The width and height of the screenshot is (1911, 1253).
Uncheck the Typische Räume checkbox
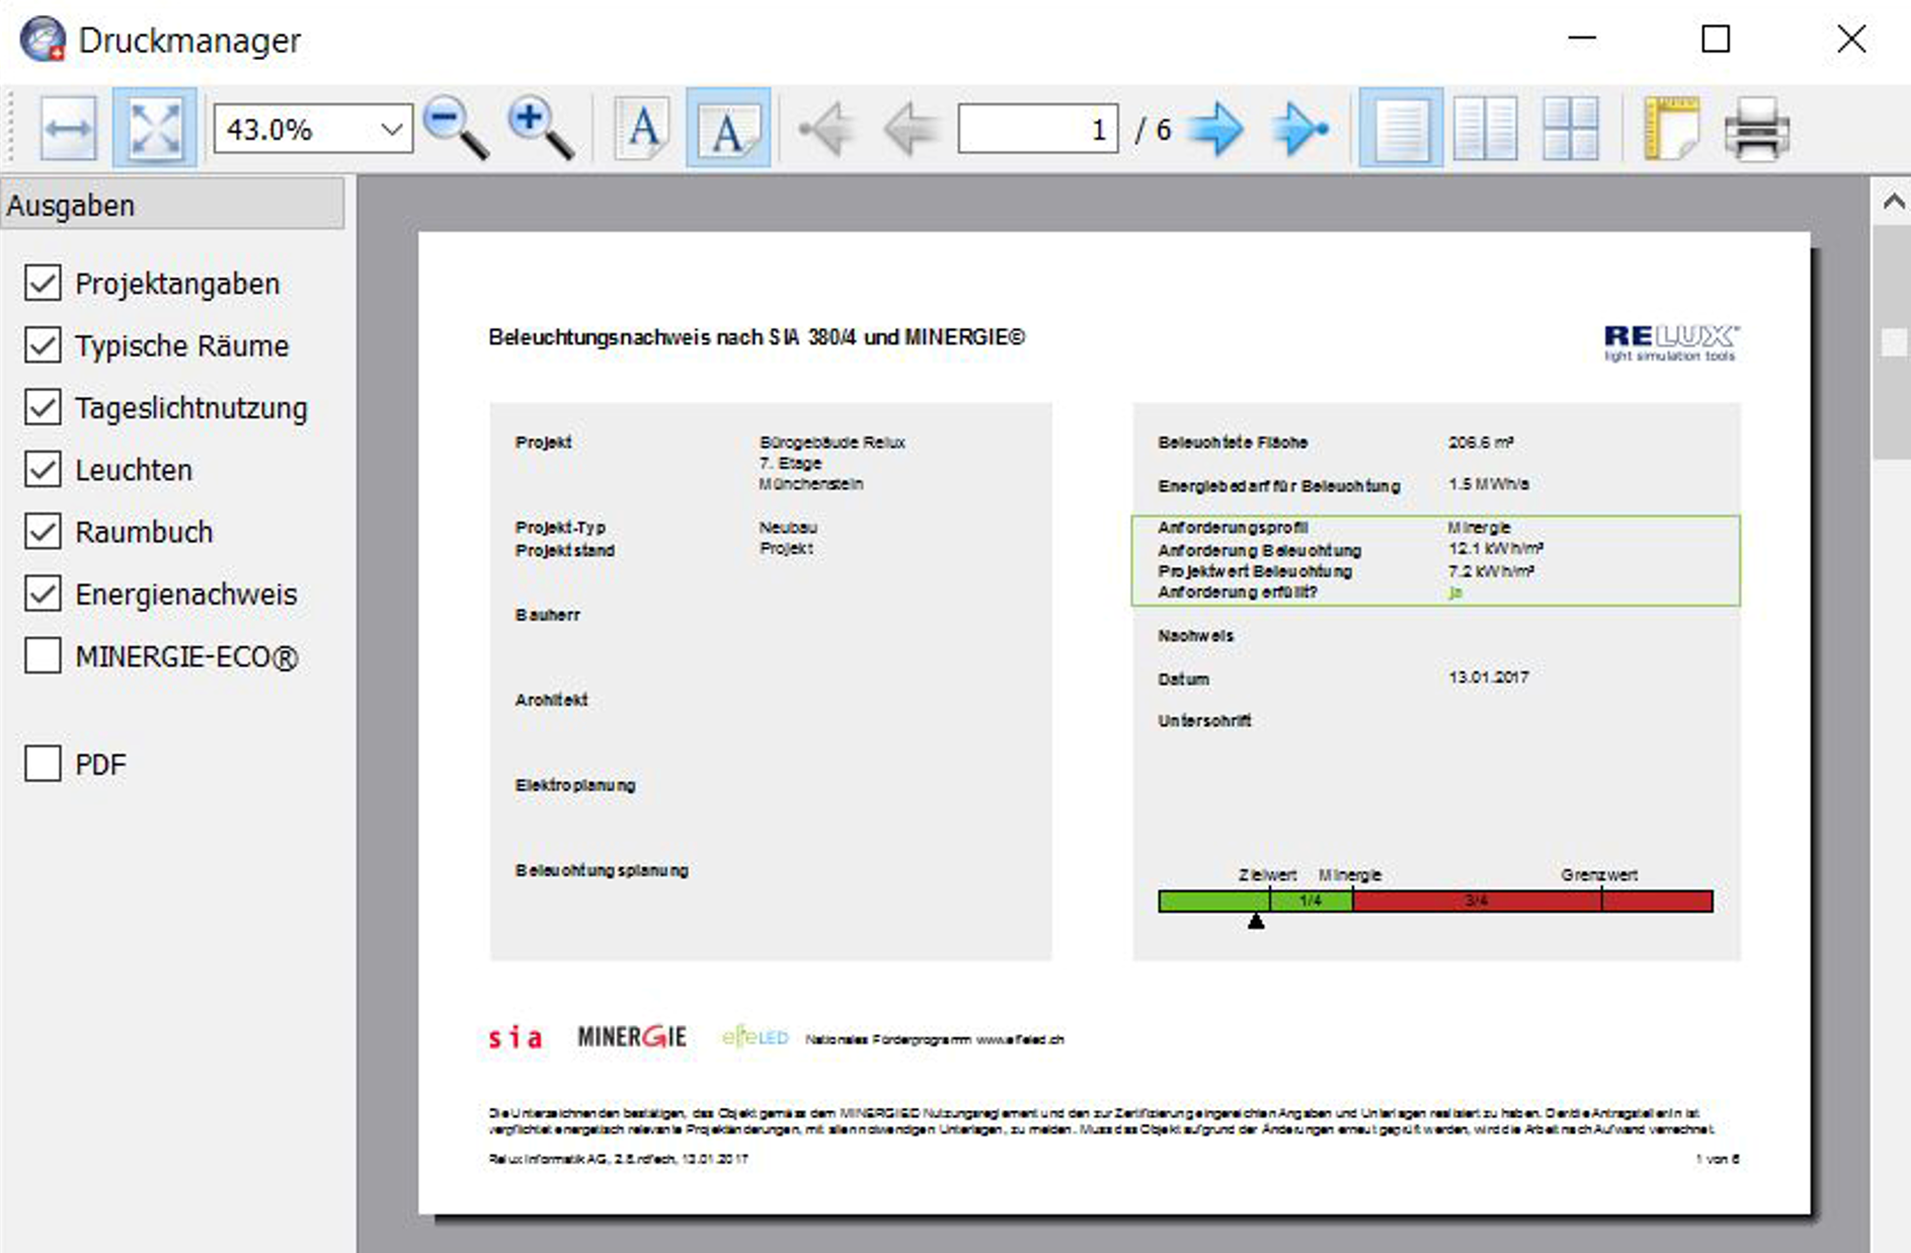pyautogui.click(x=43, y=345)
